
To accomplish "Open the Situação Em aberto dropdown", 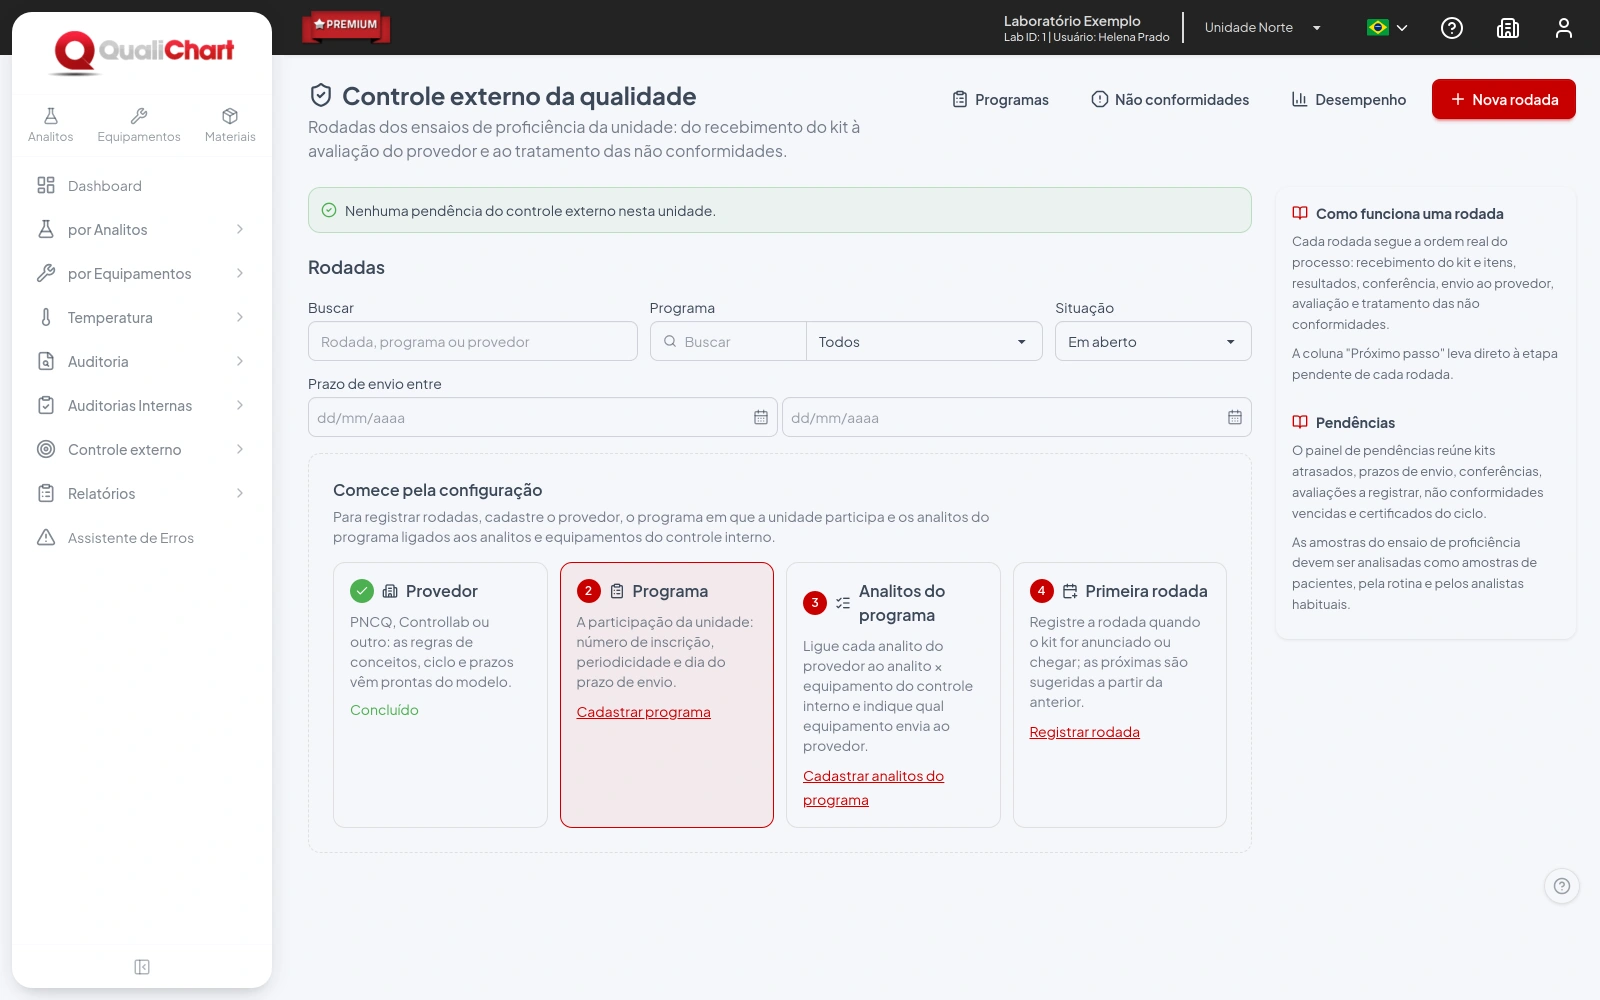I will click(x=1153, y=342).
